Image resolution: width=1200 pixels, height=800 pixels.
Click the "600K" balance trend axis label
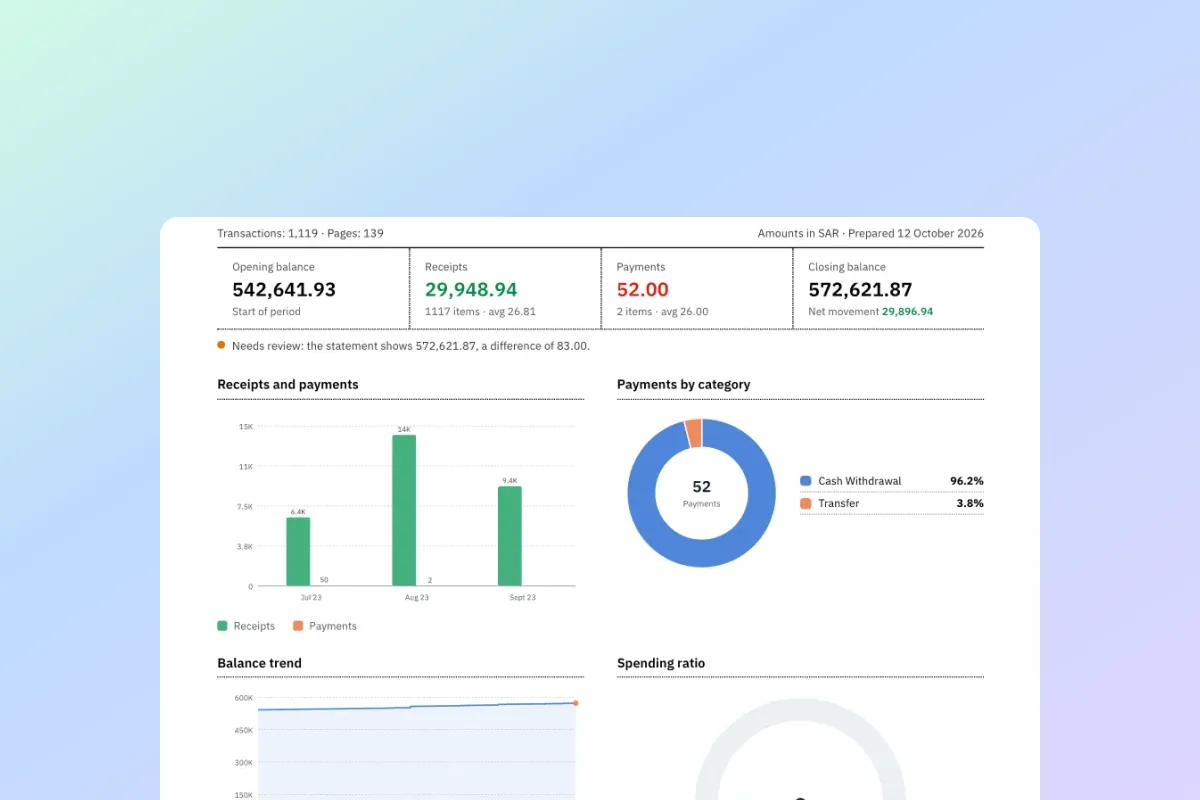243,698
